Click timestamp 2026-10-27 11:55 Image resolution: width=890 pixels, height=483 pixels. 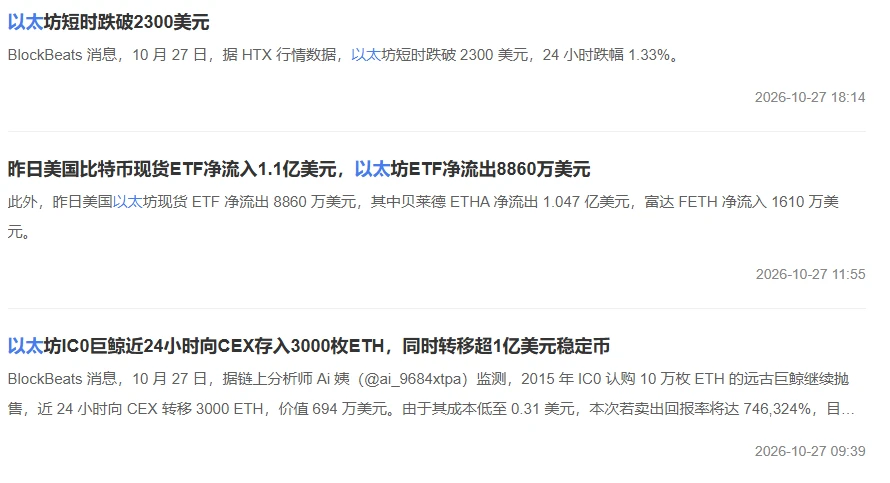point(811,274)
